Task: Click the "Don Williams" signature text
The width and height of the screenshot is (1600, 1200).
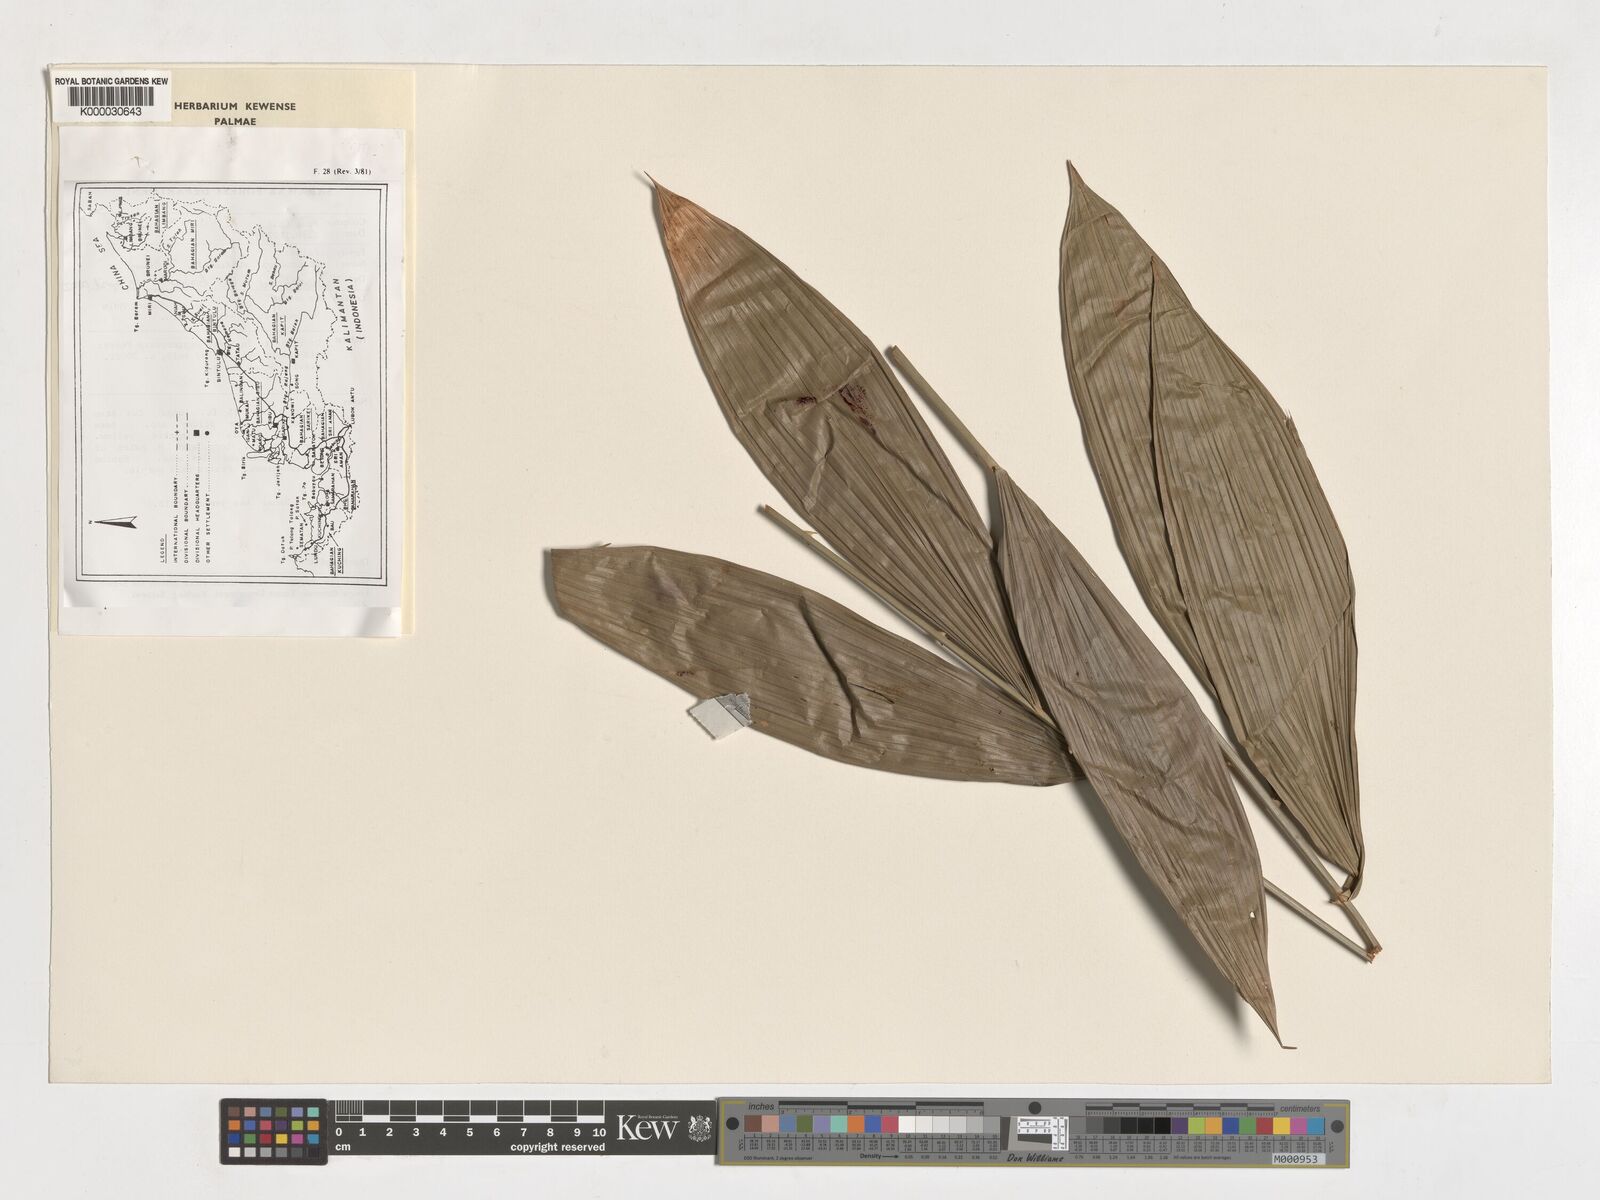Action: (x=1036, y=1157)
